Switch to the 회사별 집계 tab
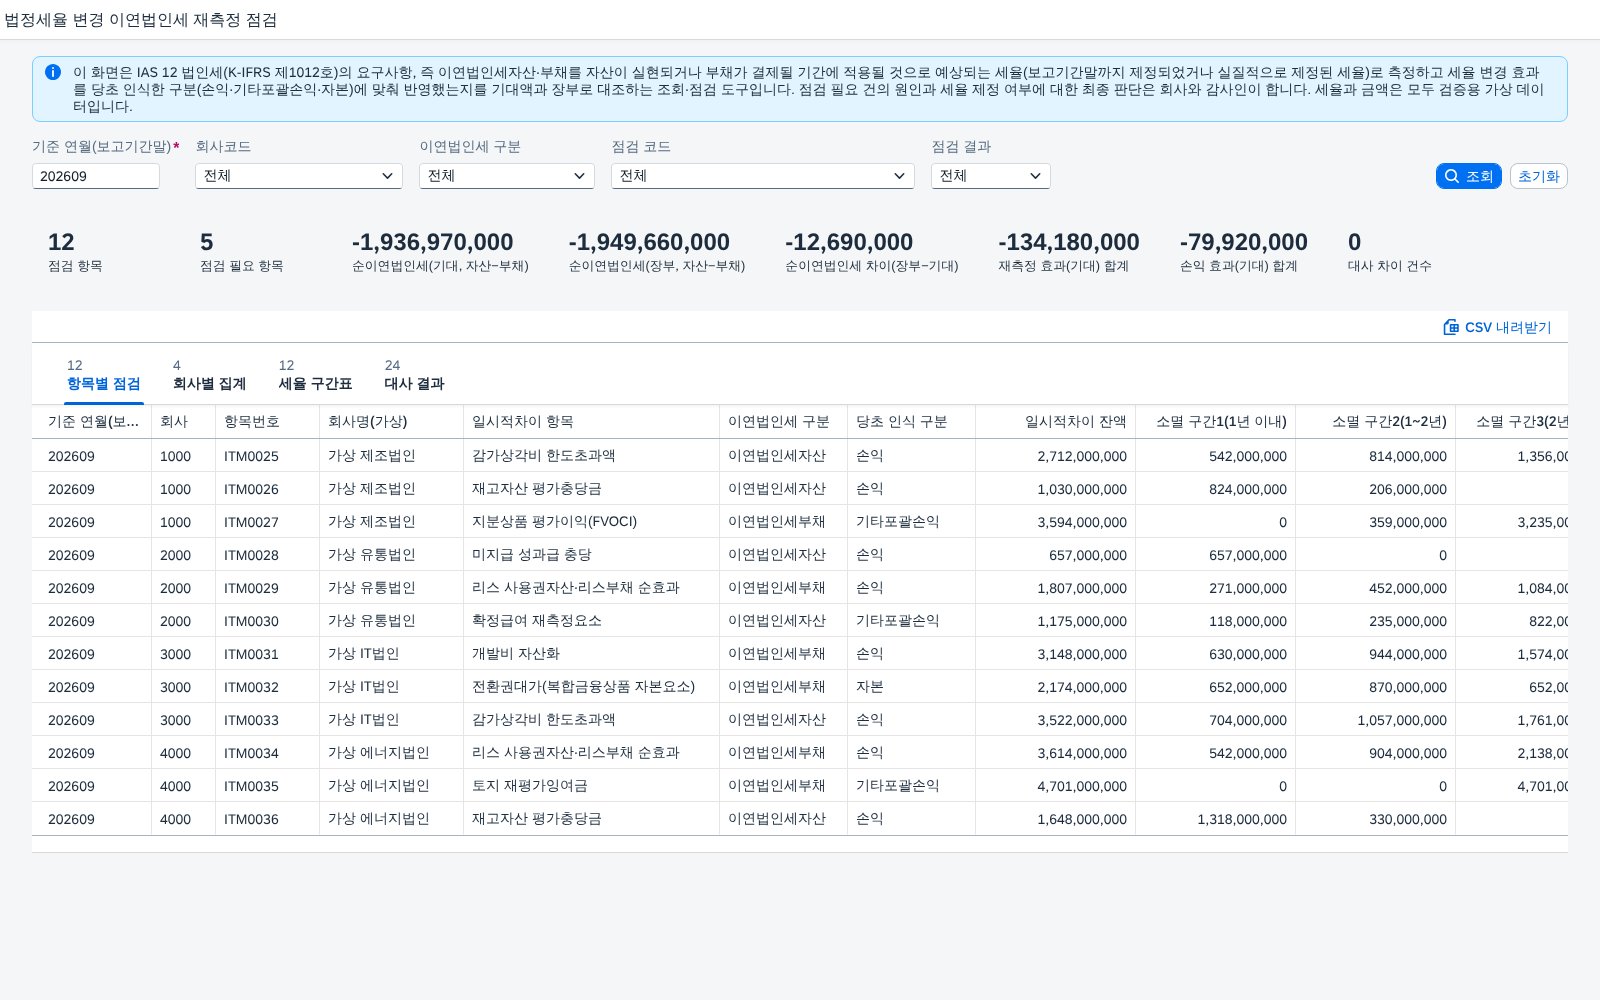 coord(209,375)
